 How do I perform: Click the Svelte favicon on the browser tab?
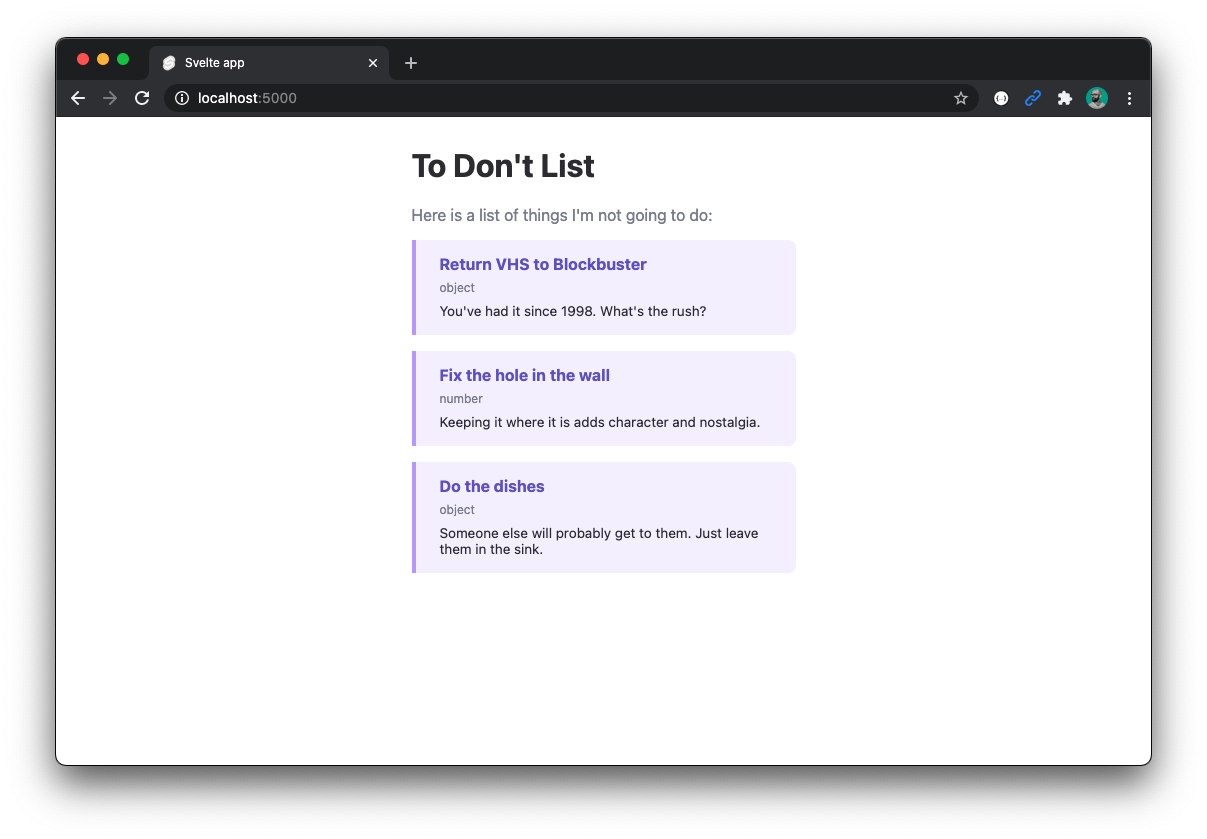[x=168, y=62]
